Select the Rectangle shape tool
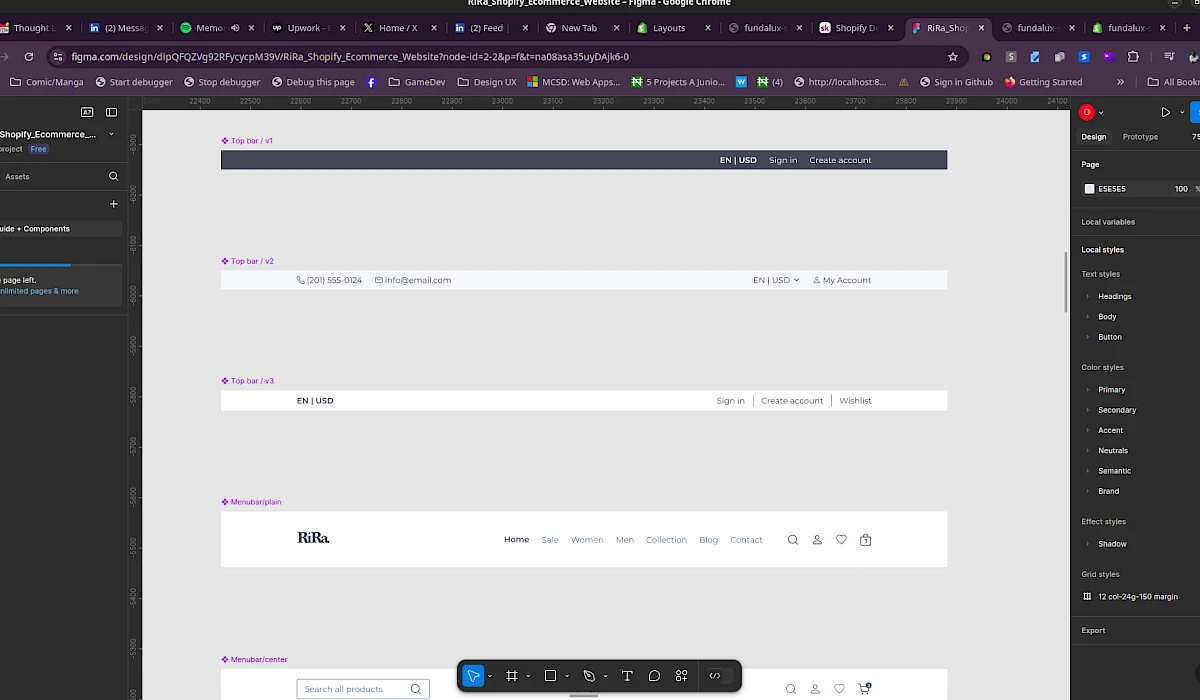The image size is (1200, 700). point(551,676)
